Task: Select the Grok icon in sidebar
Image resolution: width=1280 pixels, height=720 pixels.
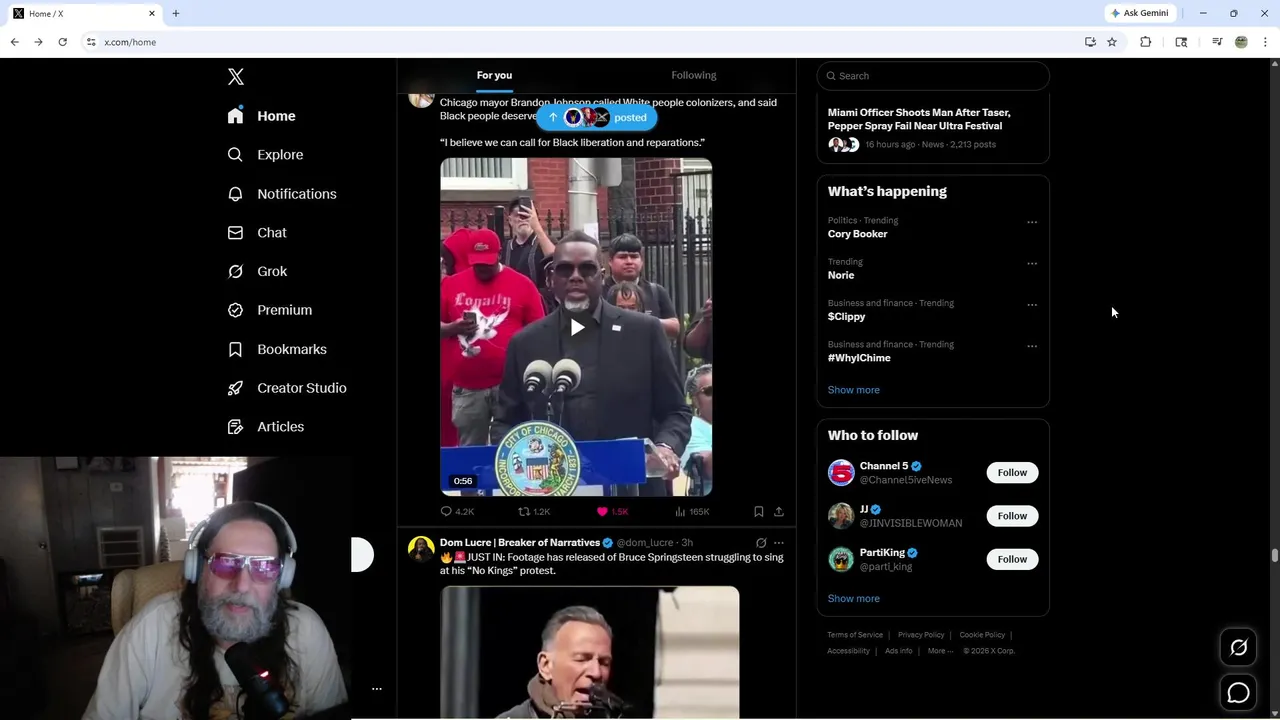Action: click(x=235, y=271)
